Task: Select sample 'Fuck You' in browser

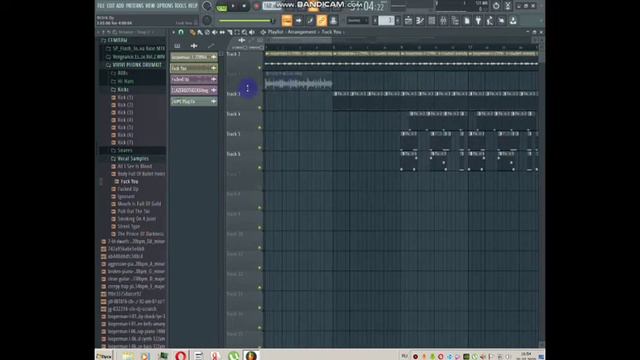Action: click(x=127, y=182)
